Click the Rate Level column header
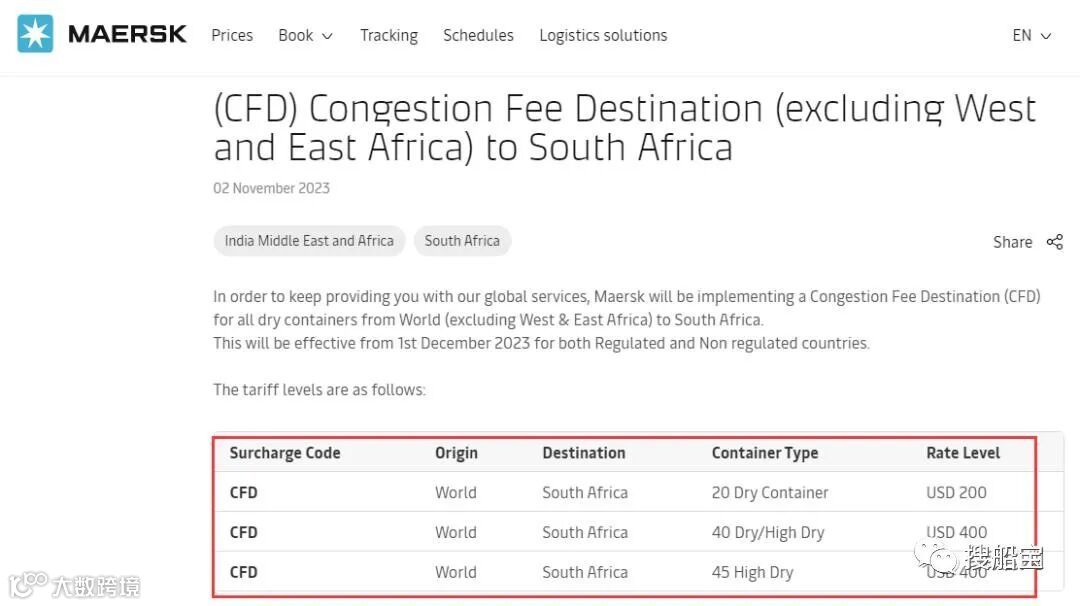 [x=963, y=453]
